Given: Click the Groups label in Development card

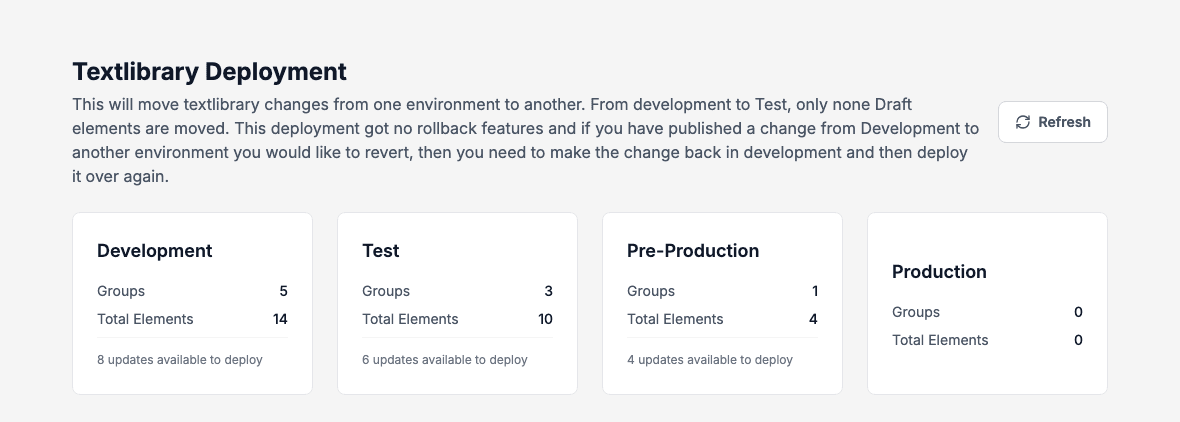Looking at the screenshot, I should click(121, 291).
